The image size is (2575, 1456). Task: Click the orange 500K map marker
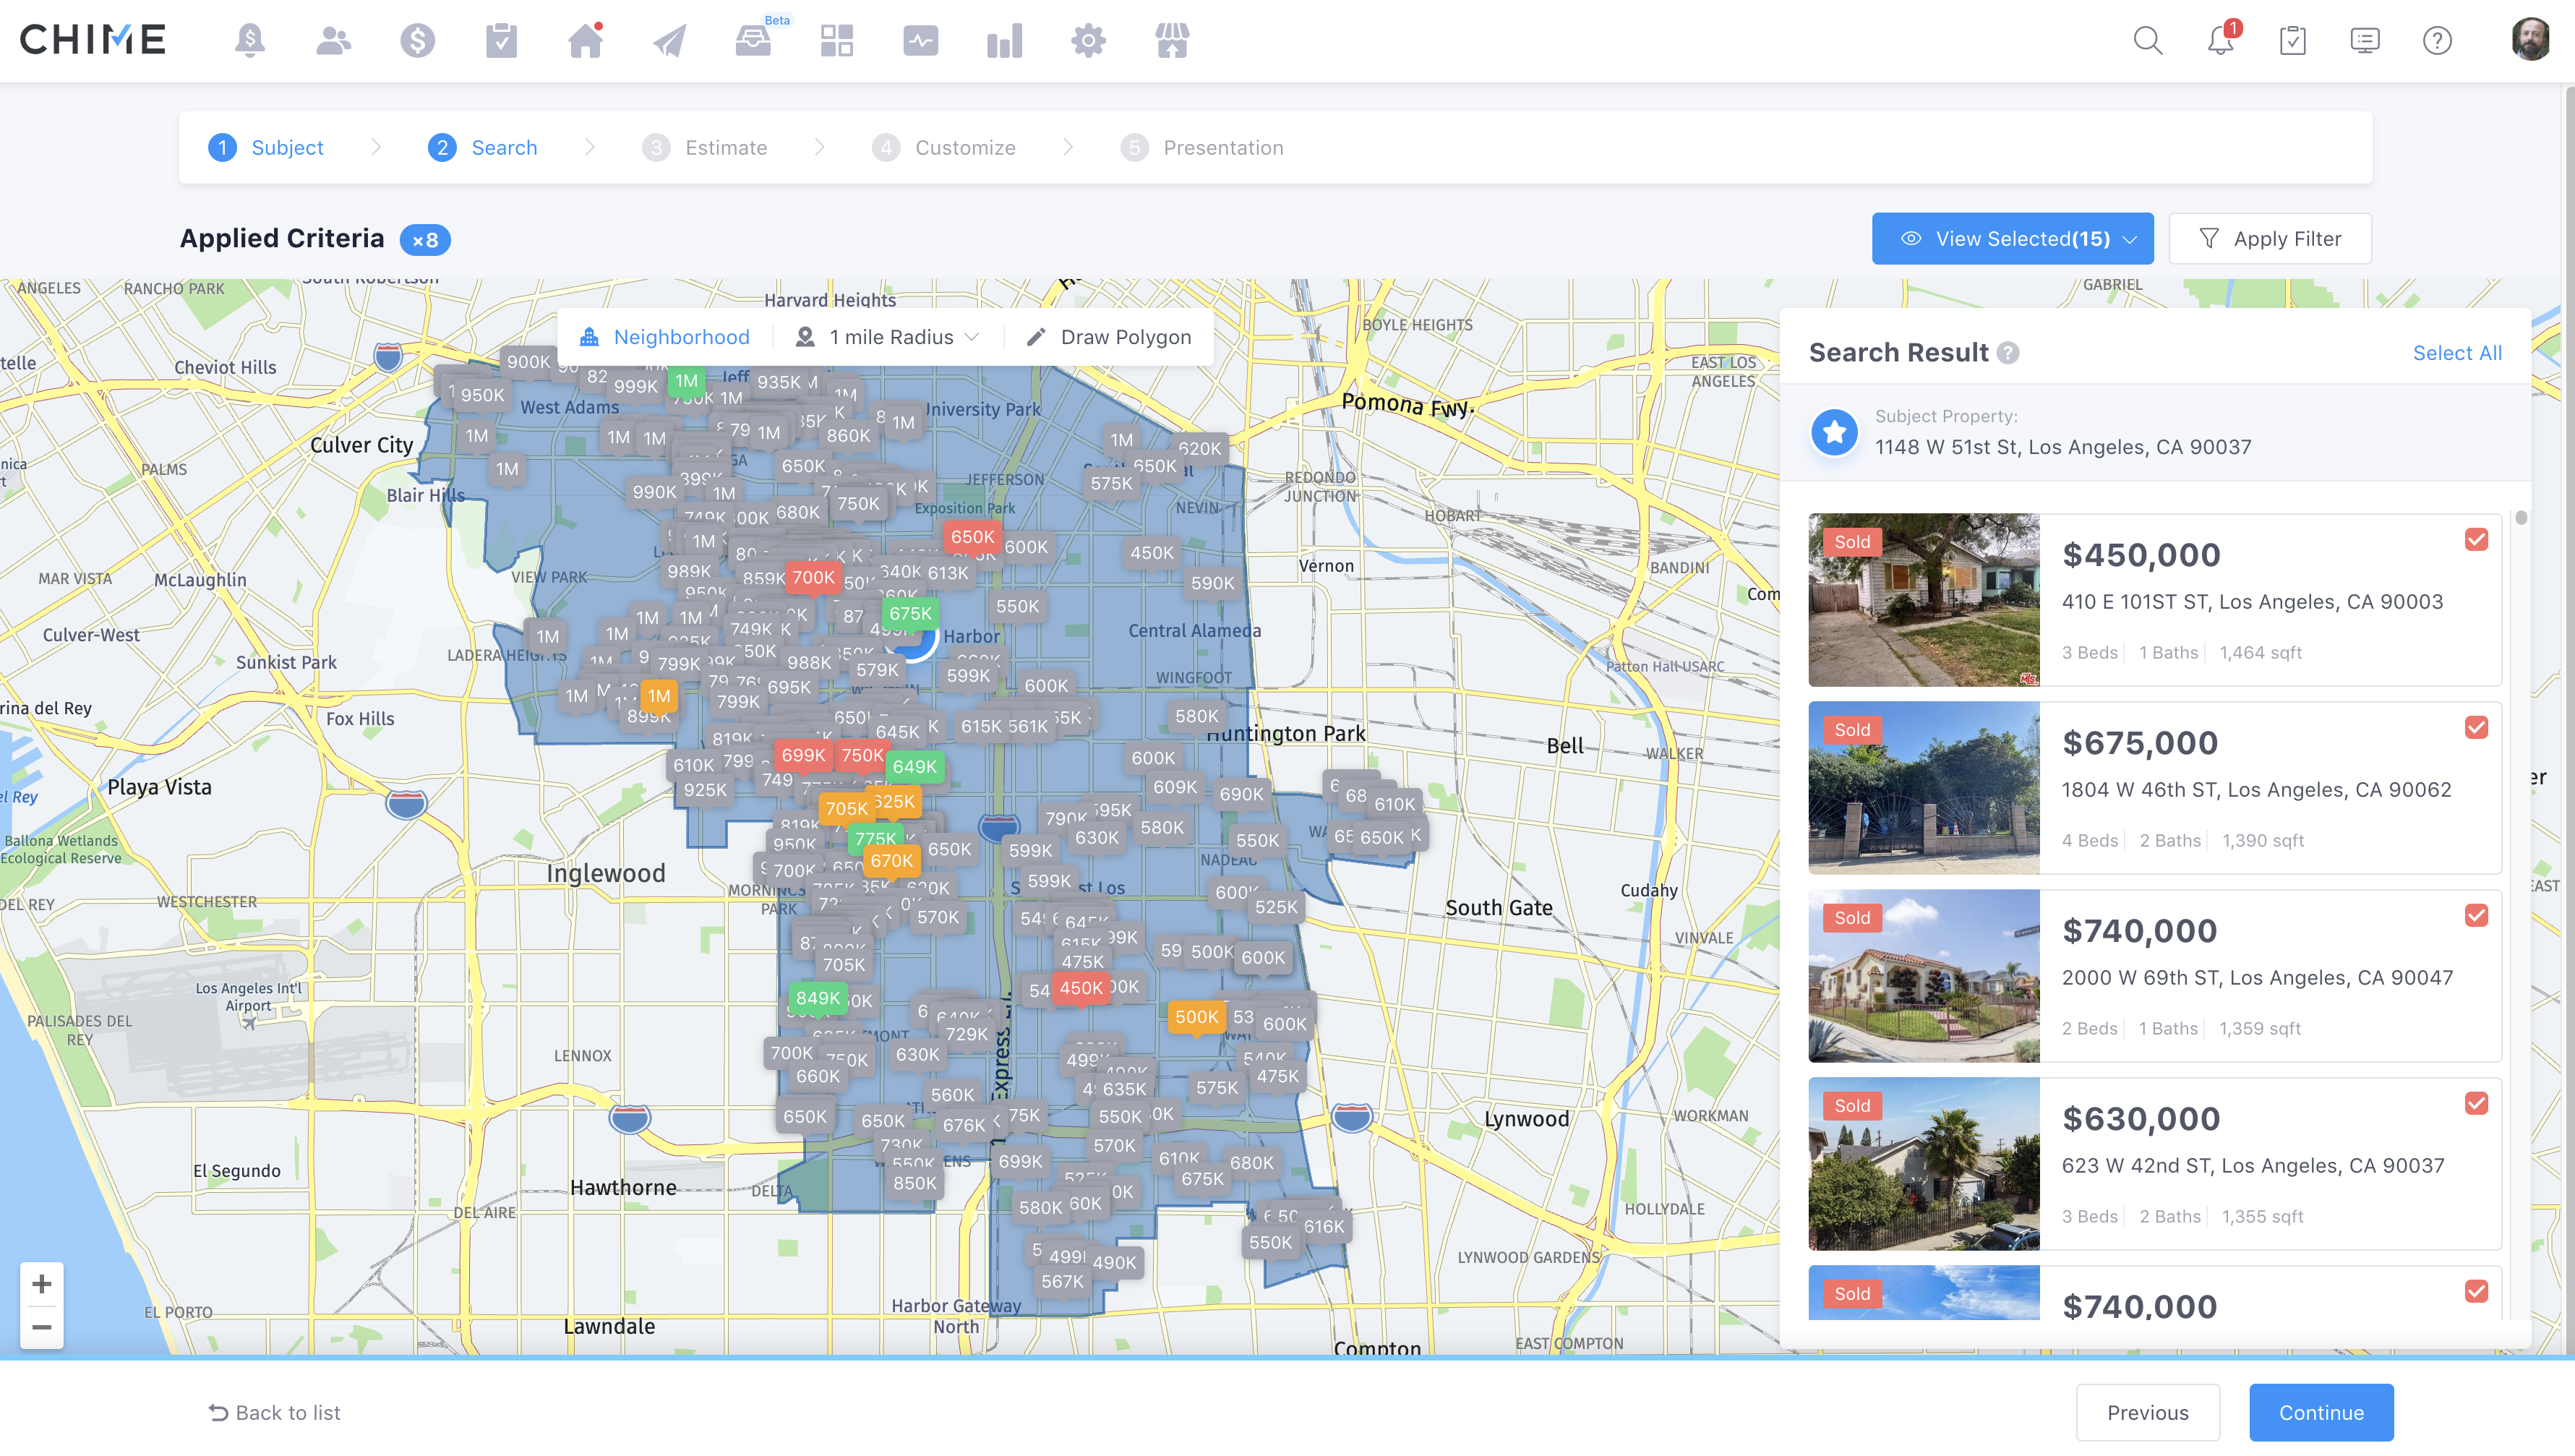click(x=1196, y=1017)
